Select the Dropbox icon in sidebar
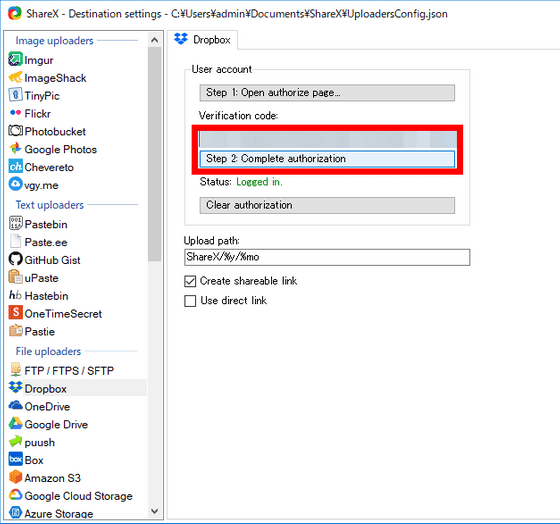560x524 pixels. point(15,388)
